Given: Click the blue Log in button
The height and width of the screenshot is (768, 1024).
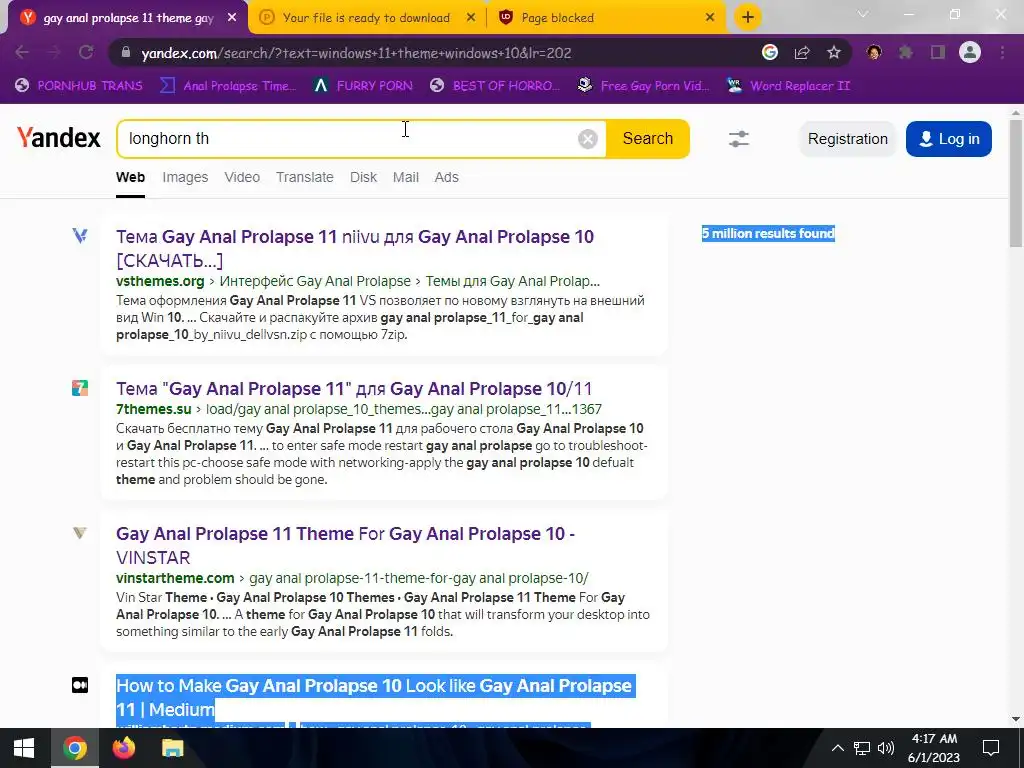Looking at the screenshot, I should 948,138.
